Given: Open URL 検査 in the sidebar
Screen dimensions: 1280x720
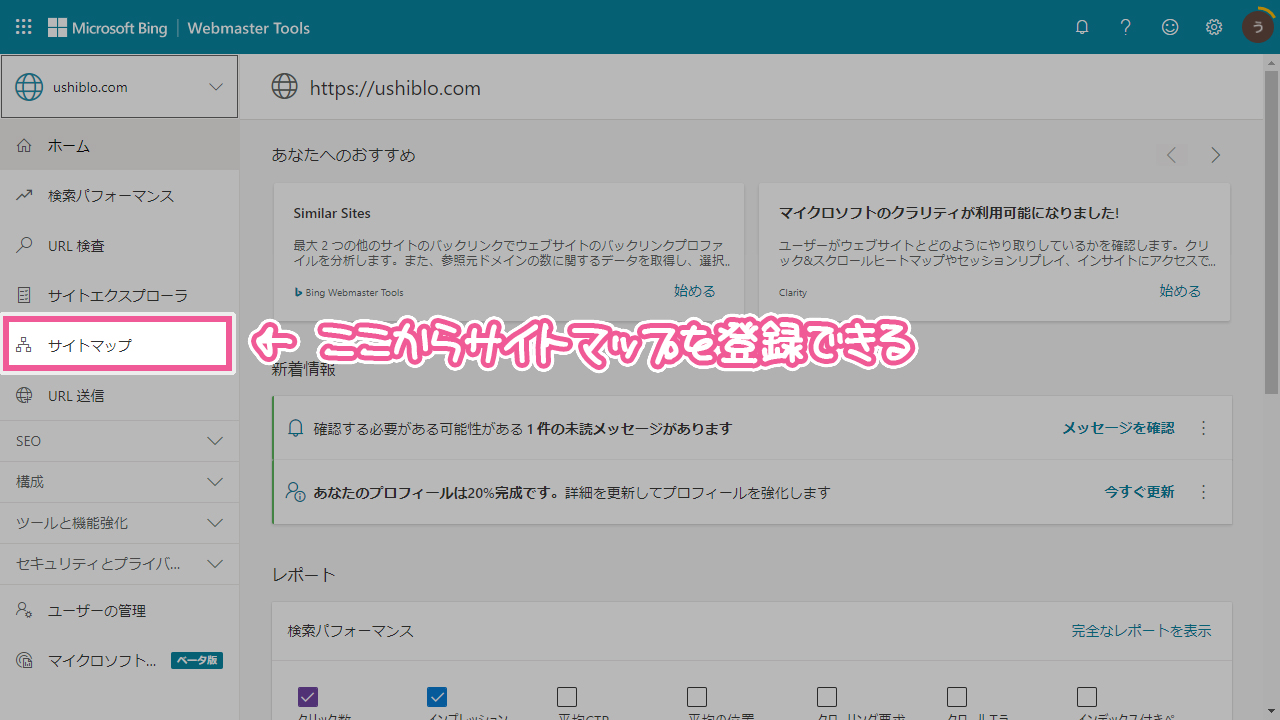Looking at the screenshot, I should [119, 246].
